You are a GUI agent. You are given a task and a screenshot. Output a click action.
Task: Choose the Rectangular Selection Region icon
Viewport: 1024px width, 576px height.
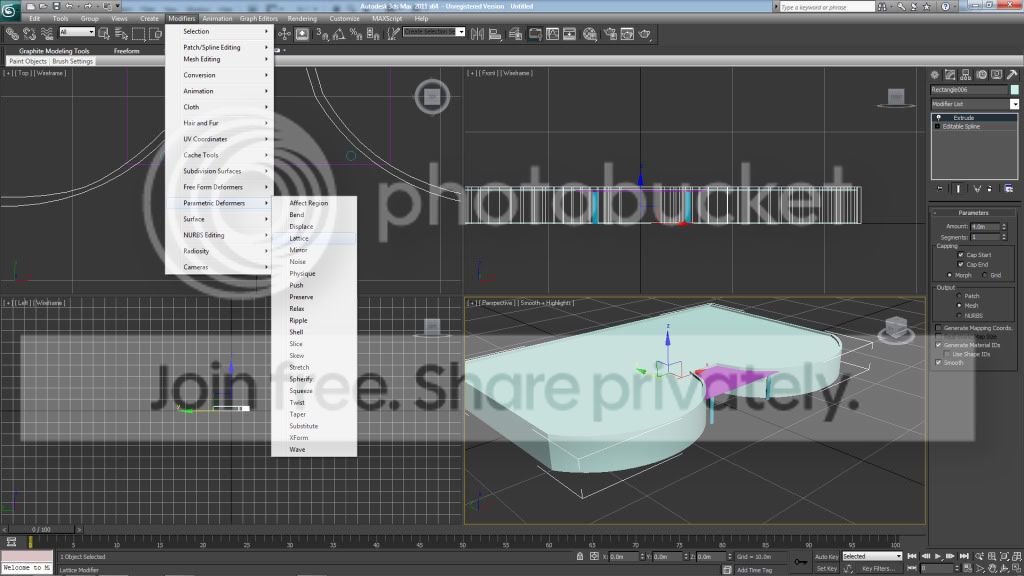(138, 34)
